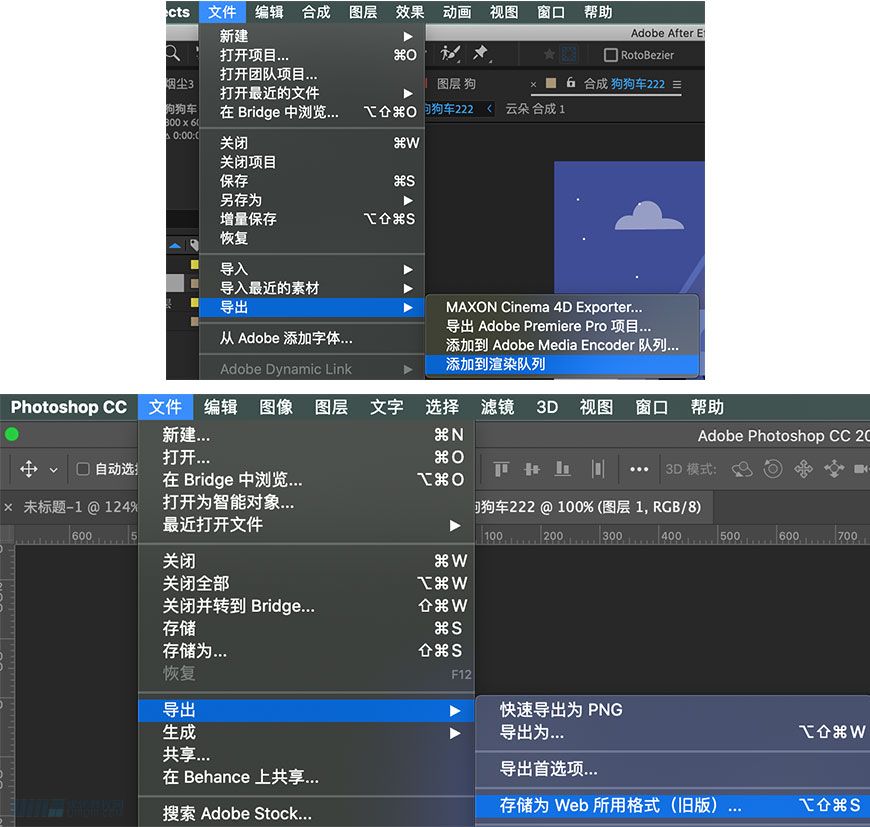Screen dimensions: 870x827
Task: Select the Roto Brush tool in After Effects
Action: coord(450,53)
